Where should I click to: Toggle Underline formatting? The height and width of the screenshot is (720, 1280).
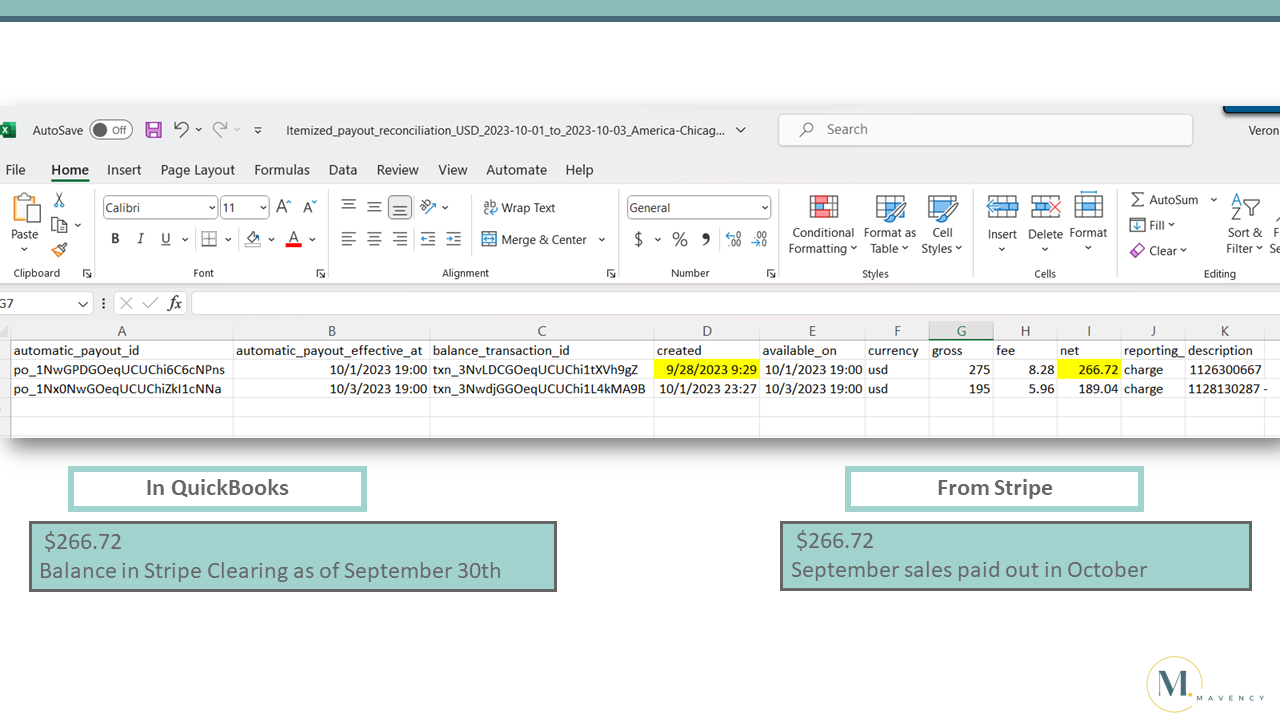(165, 239)
